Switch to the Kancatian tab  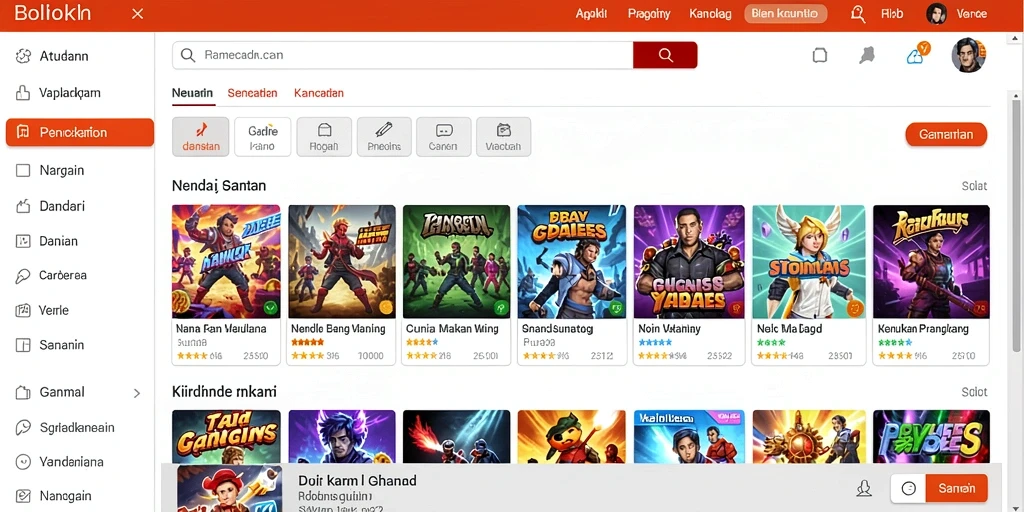coord(319,93)
